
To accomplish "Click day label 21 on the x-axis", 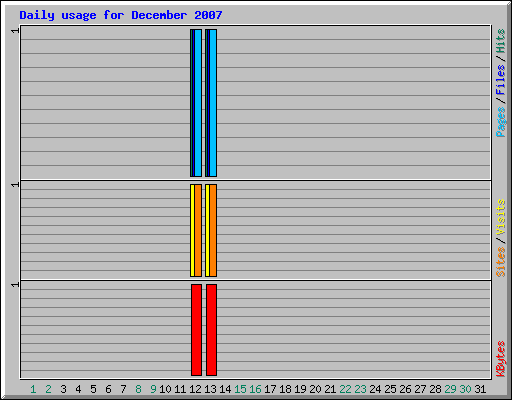I will point(330,389).
